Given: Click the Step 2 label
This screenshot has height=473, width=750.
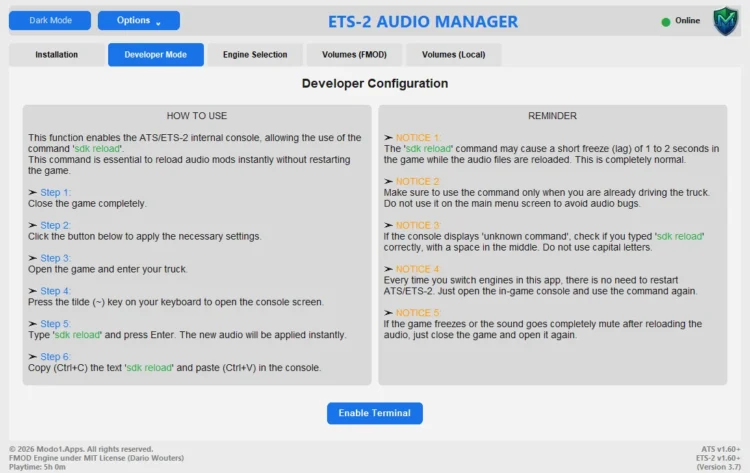Looking at the screenshot, I should click(x=55, y=225).
